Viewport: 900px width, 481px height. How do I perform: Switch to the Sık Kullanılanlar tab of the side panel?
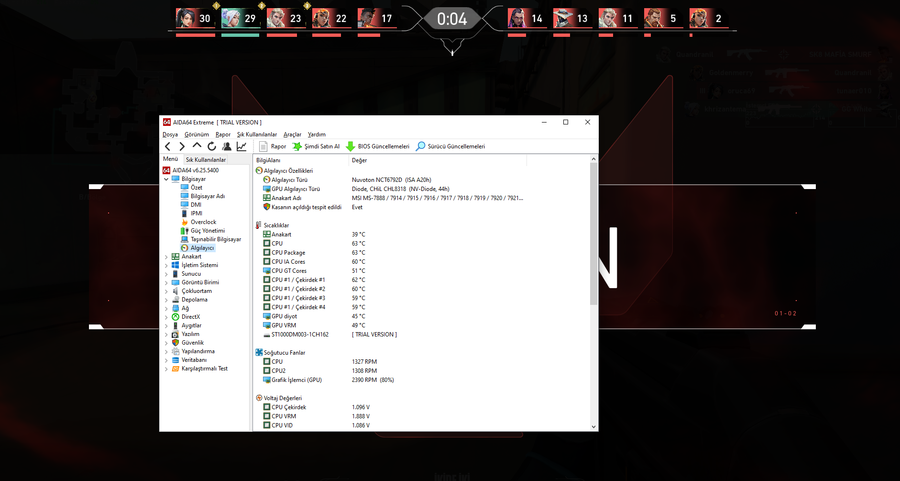(x=205, y=160)
